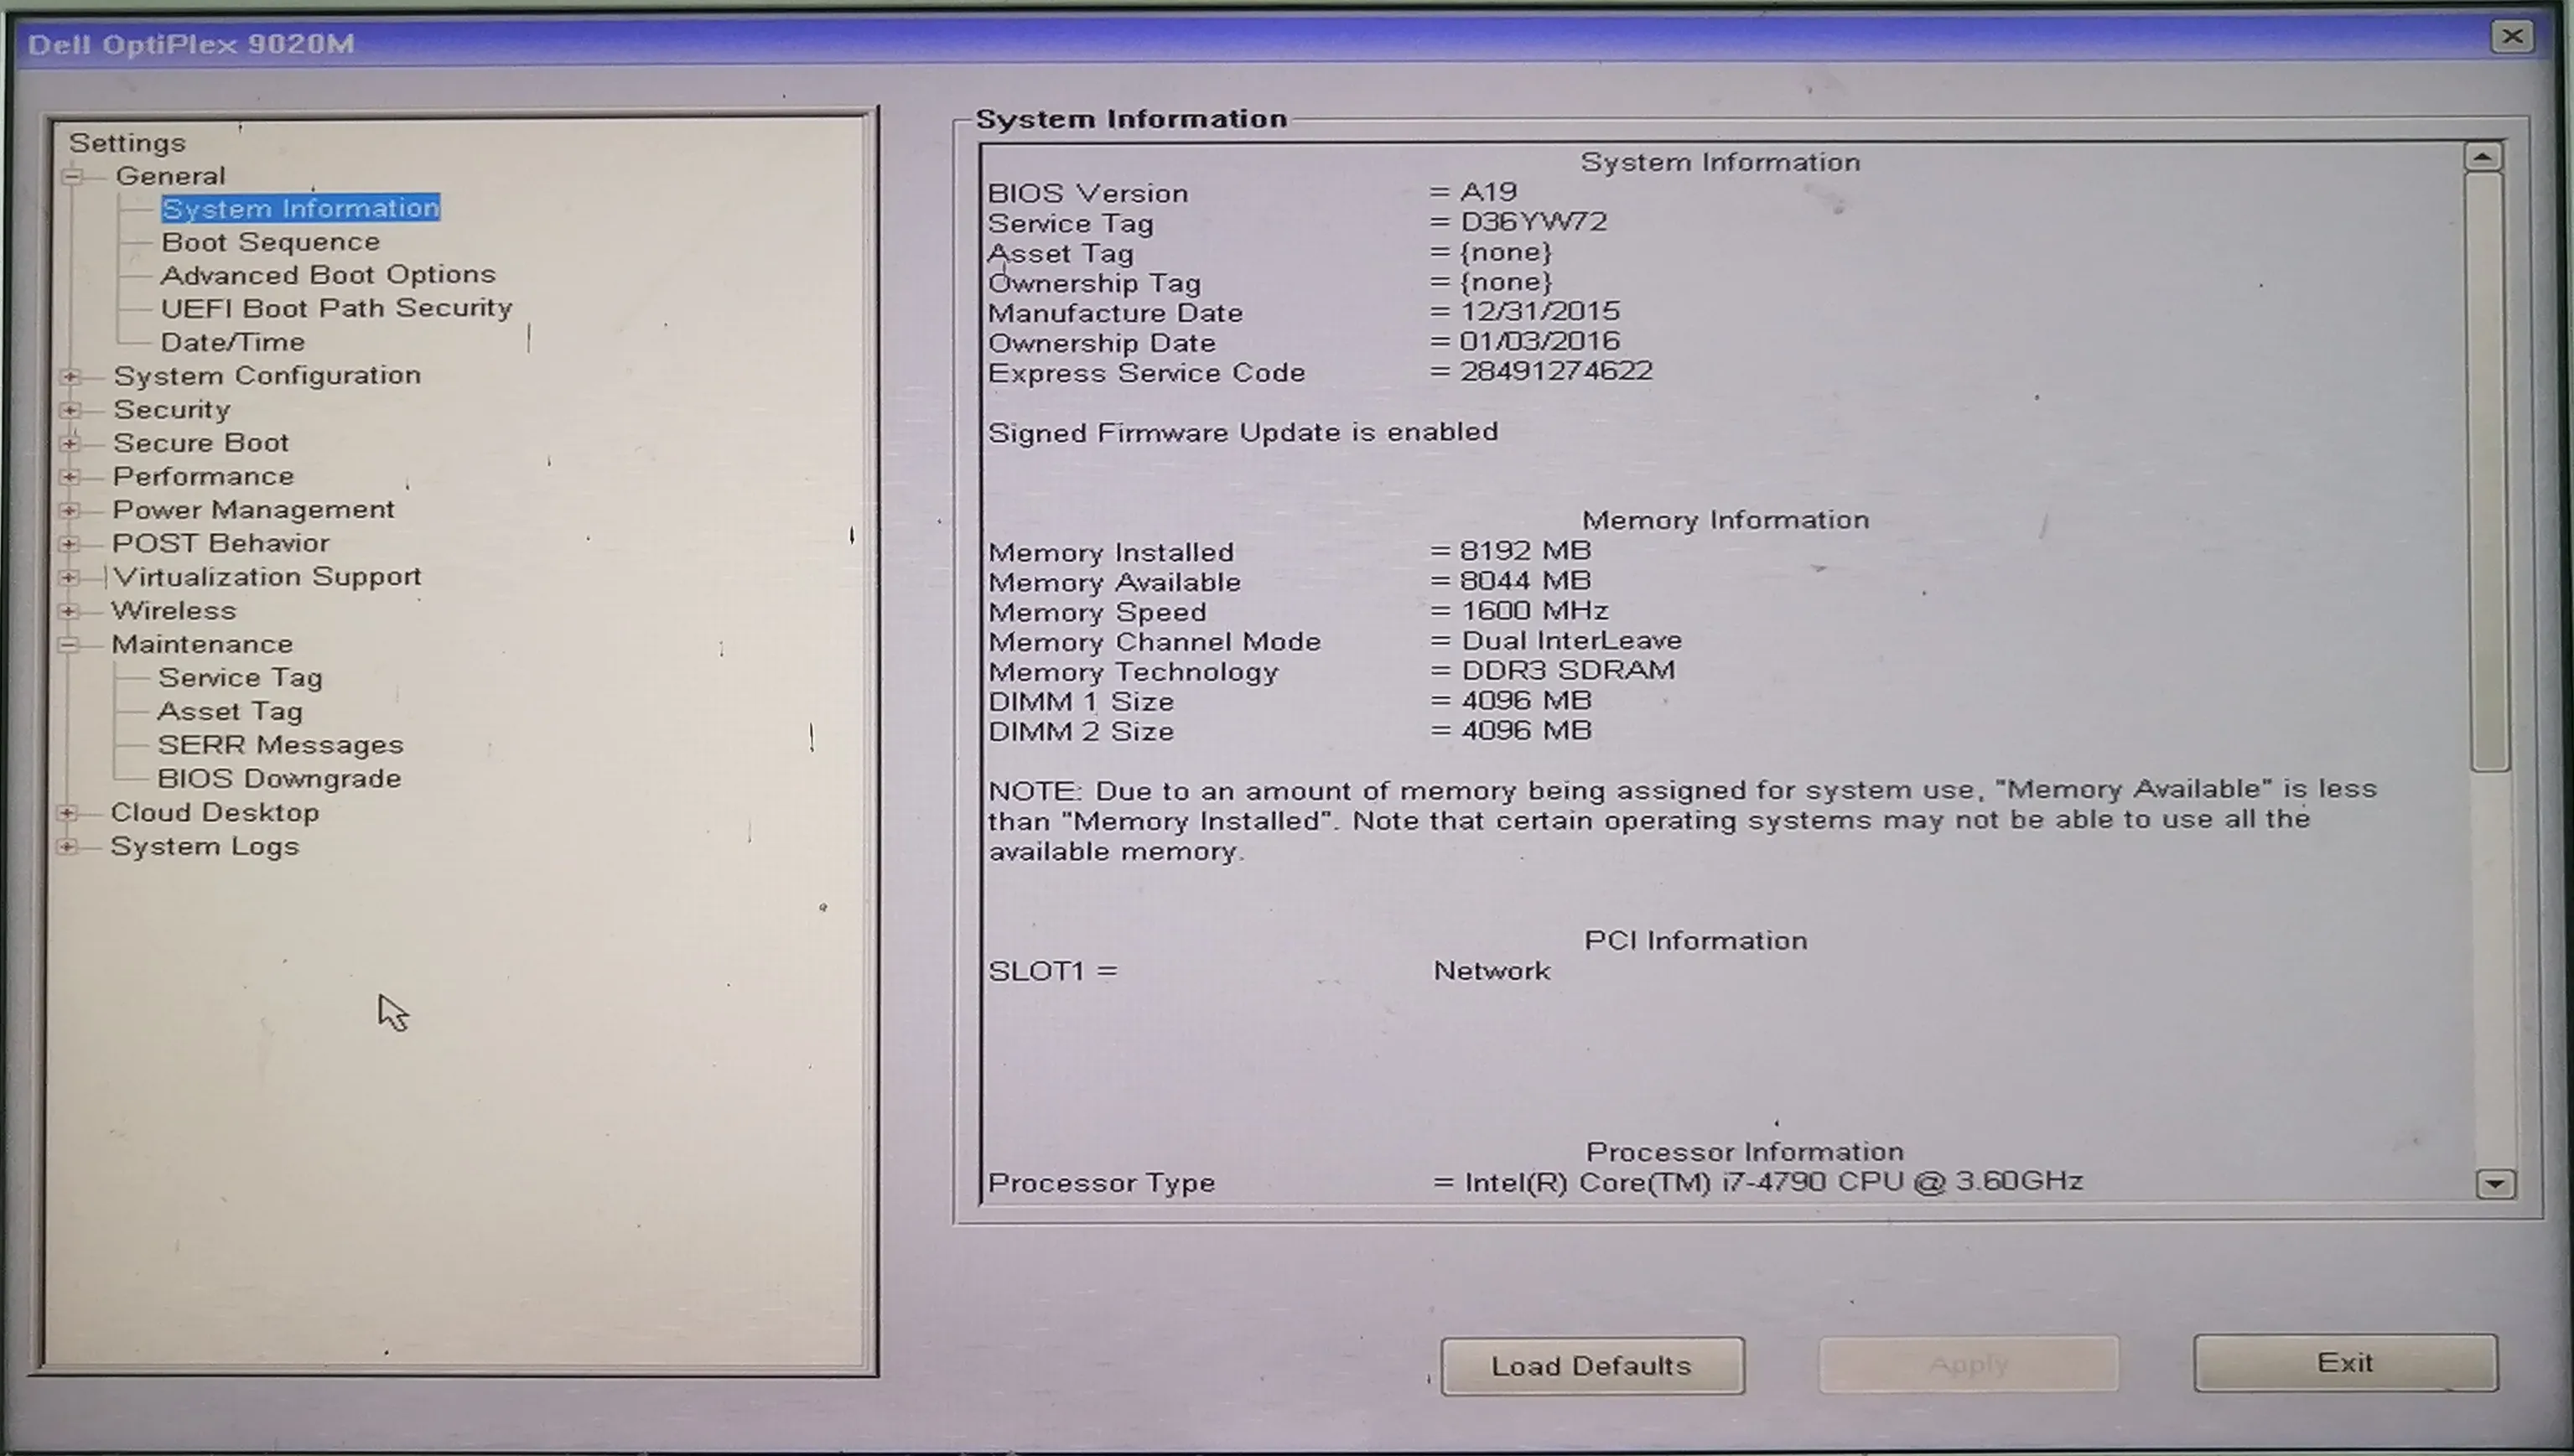Click the Manufacture Date 12/31/2015
This screenshot has width=2574, height=1456.
coord(1539,312)
